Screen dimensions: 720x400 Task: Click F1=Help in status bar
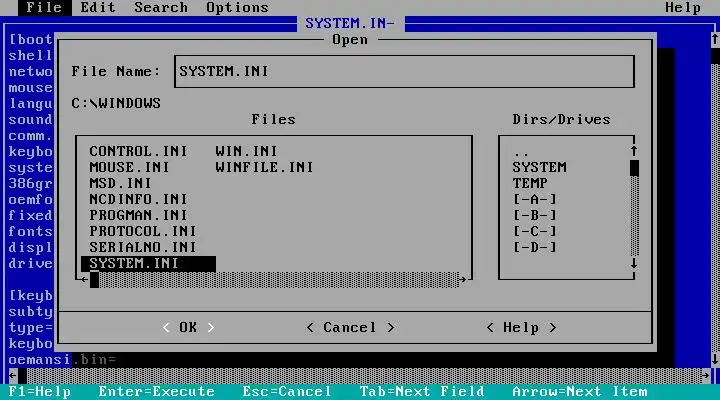pos(39,392)
